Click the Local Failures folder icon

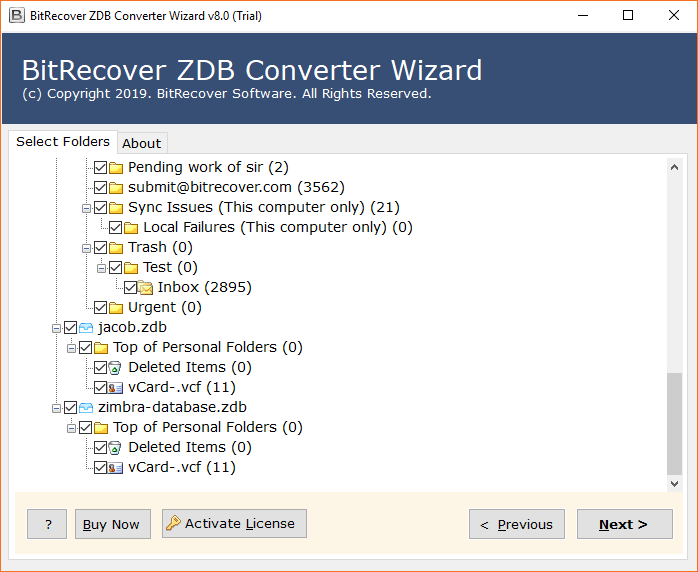pos(131,228)
